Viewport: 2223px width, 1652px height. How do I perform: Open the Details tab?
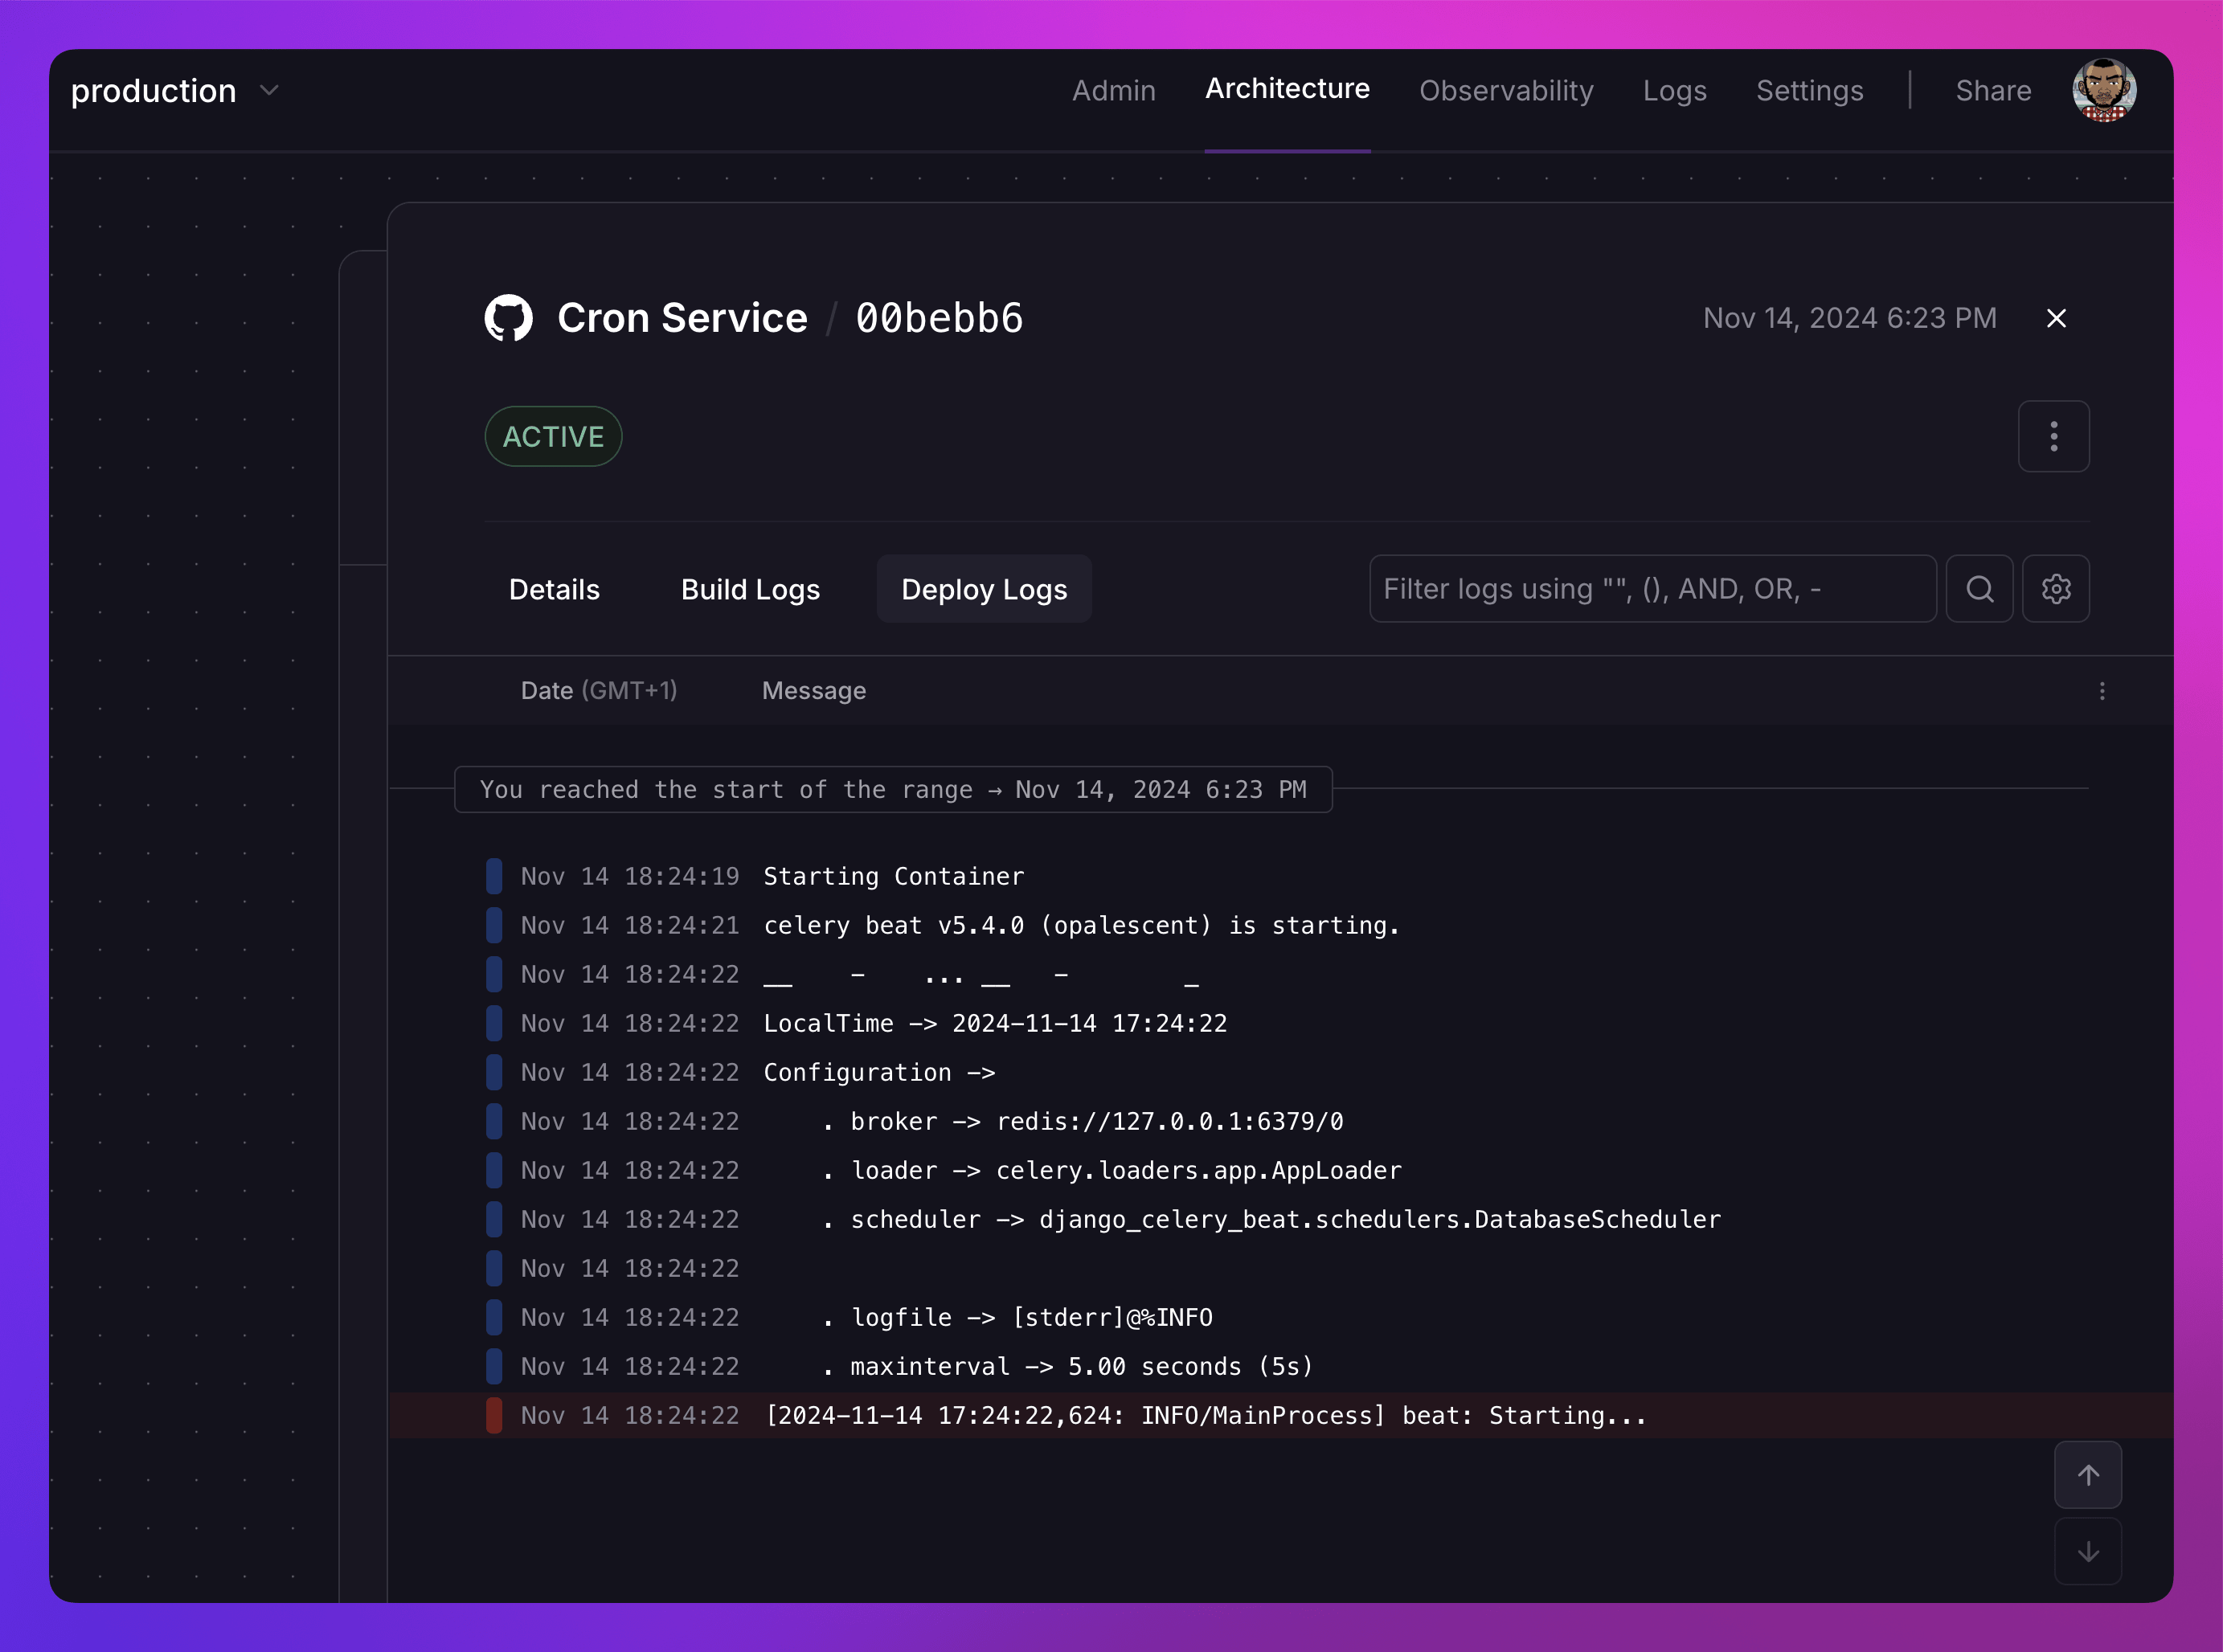554,589
